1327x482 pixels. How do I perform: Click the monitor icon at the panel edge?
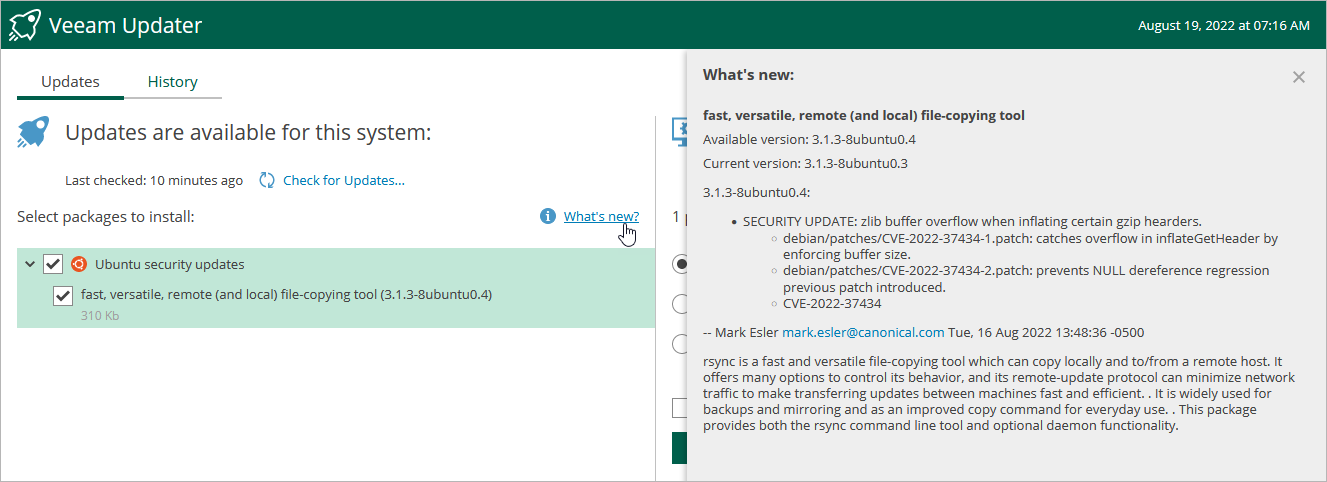tap(677, 131)
